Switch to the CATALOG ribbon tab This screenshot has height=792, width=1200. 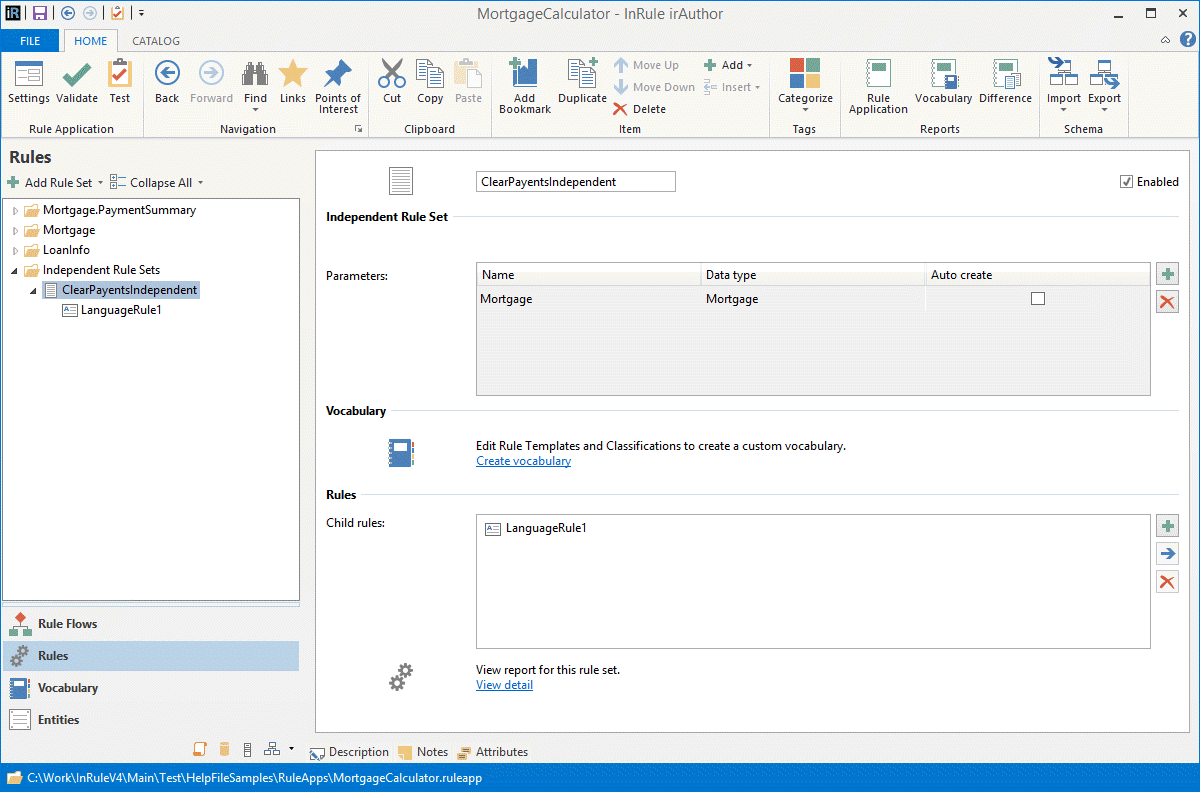coord(156,41)
